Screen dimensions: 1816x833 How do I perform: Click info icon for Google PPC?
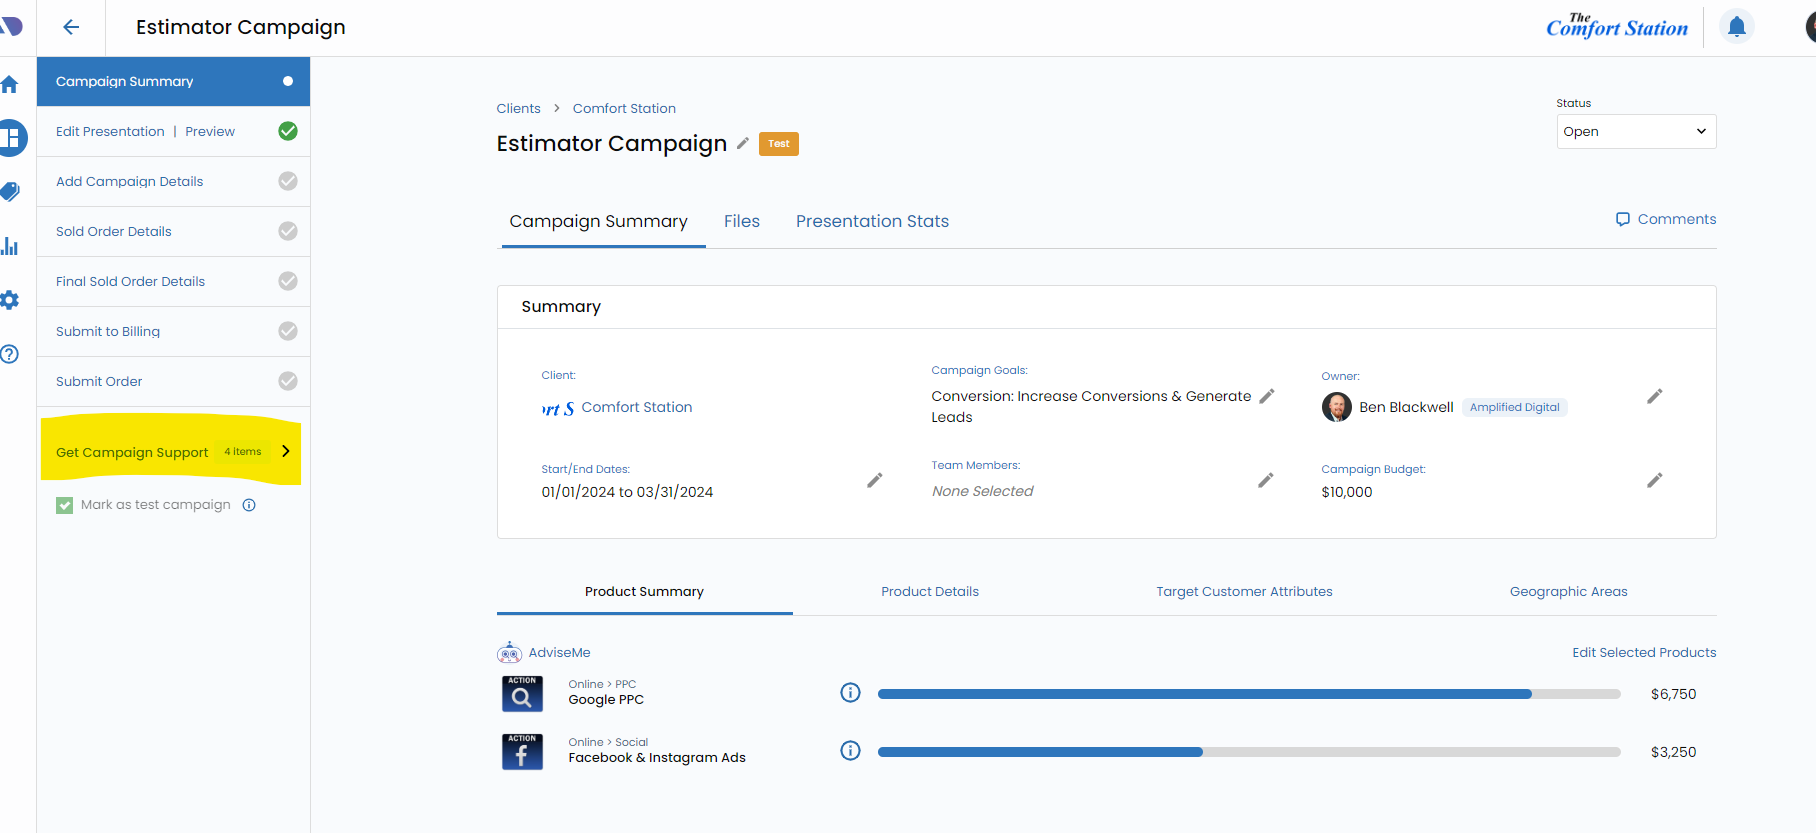pyautogui.click(x=850, y=693)
